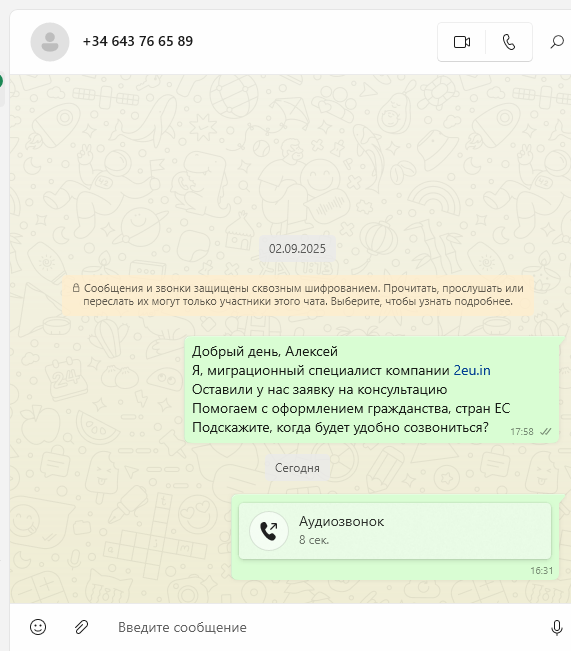Screen dimensions: 571x651
Task: Select the "Добрый день, Алексей" message bubble
Action: pos(372,389)
